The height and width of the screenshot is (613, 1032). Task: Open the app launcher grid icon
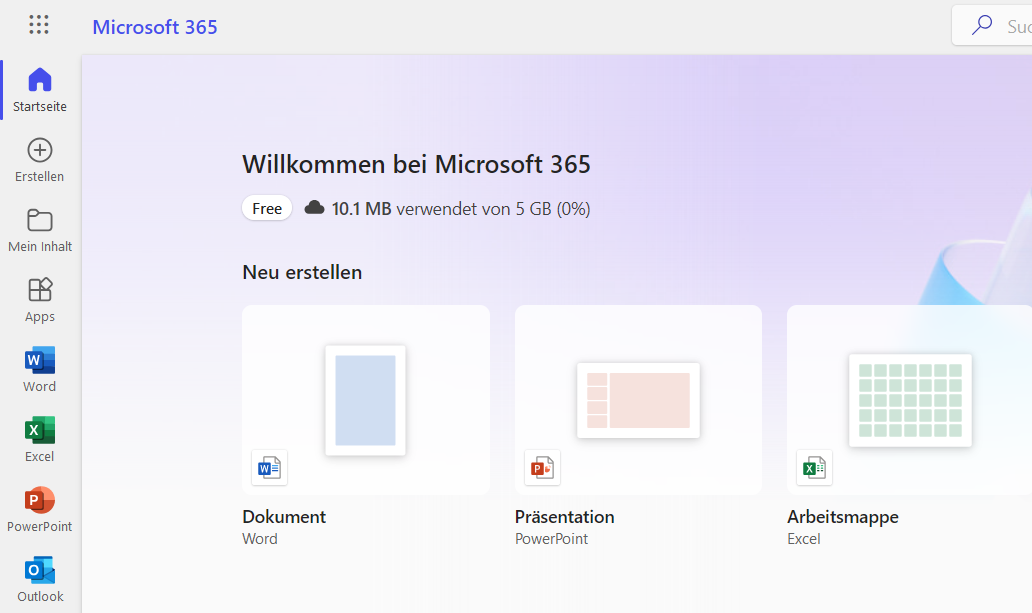[x=39, y=25]
